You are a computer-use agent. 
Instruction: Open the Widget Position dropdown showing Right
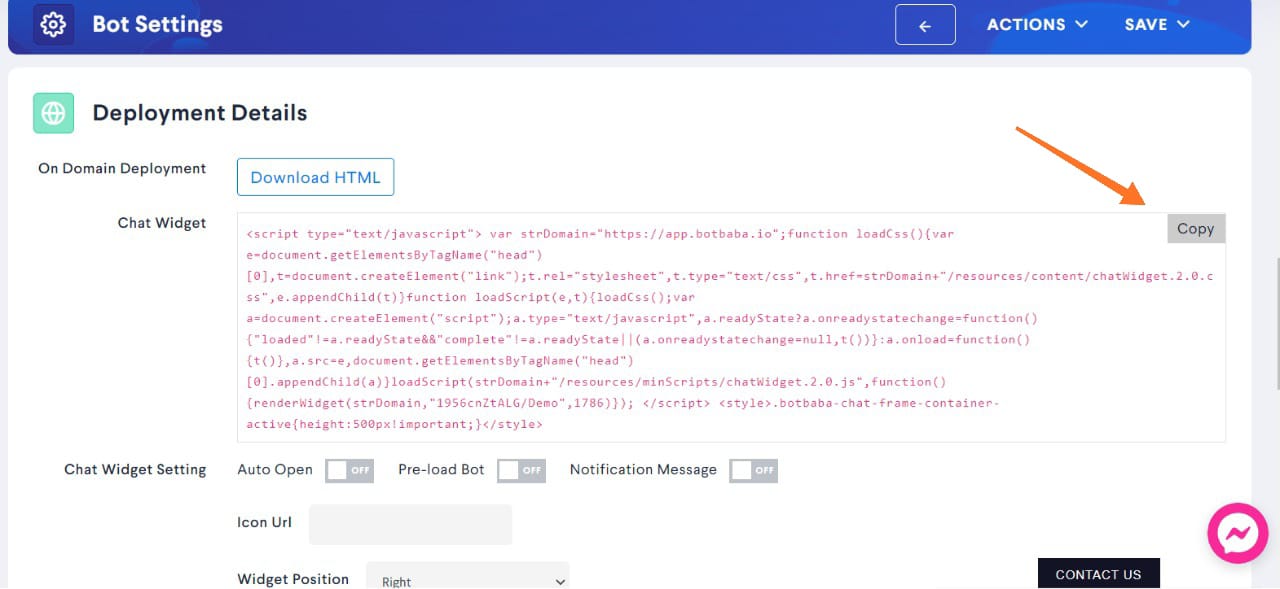[x=467, y=577]
